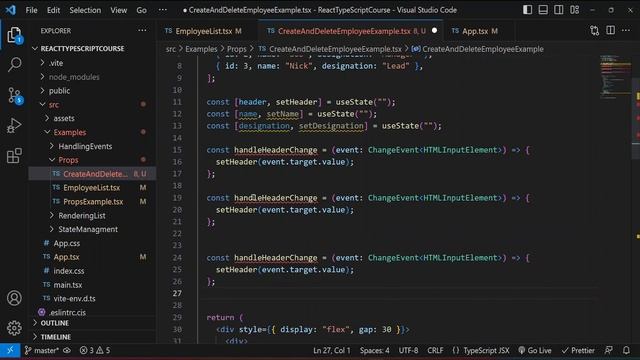Image resolution: width=640 pixels, height=360 pixels.
Task: Toggle the bottom panel layout icon
Action: click(x=543, y=10)
